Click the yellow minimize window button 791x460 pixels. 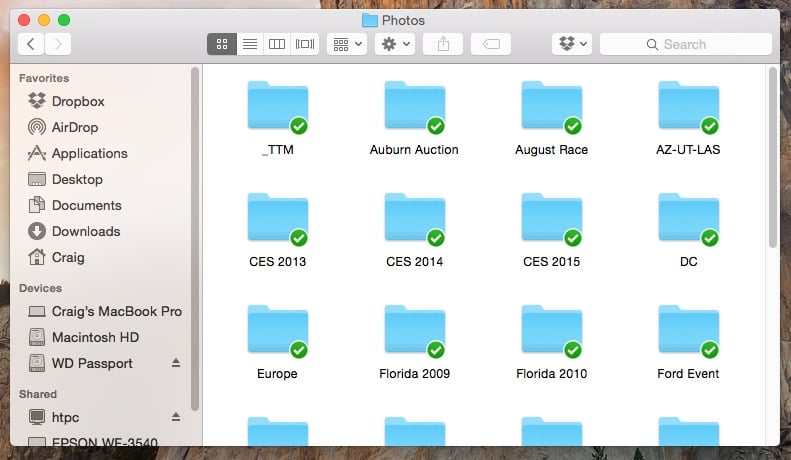click(44, 20)
